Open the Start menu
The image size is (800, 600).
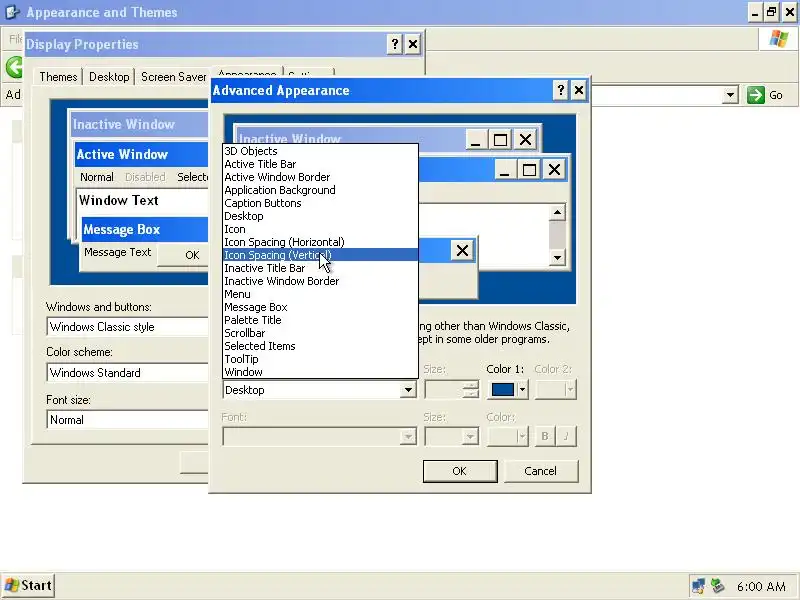coord(28,585)
